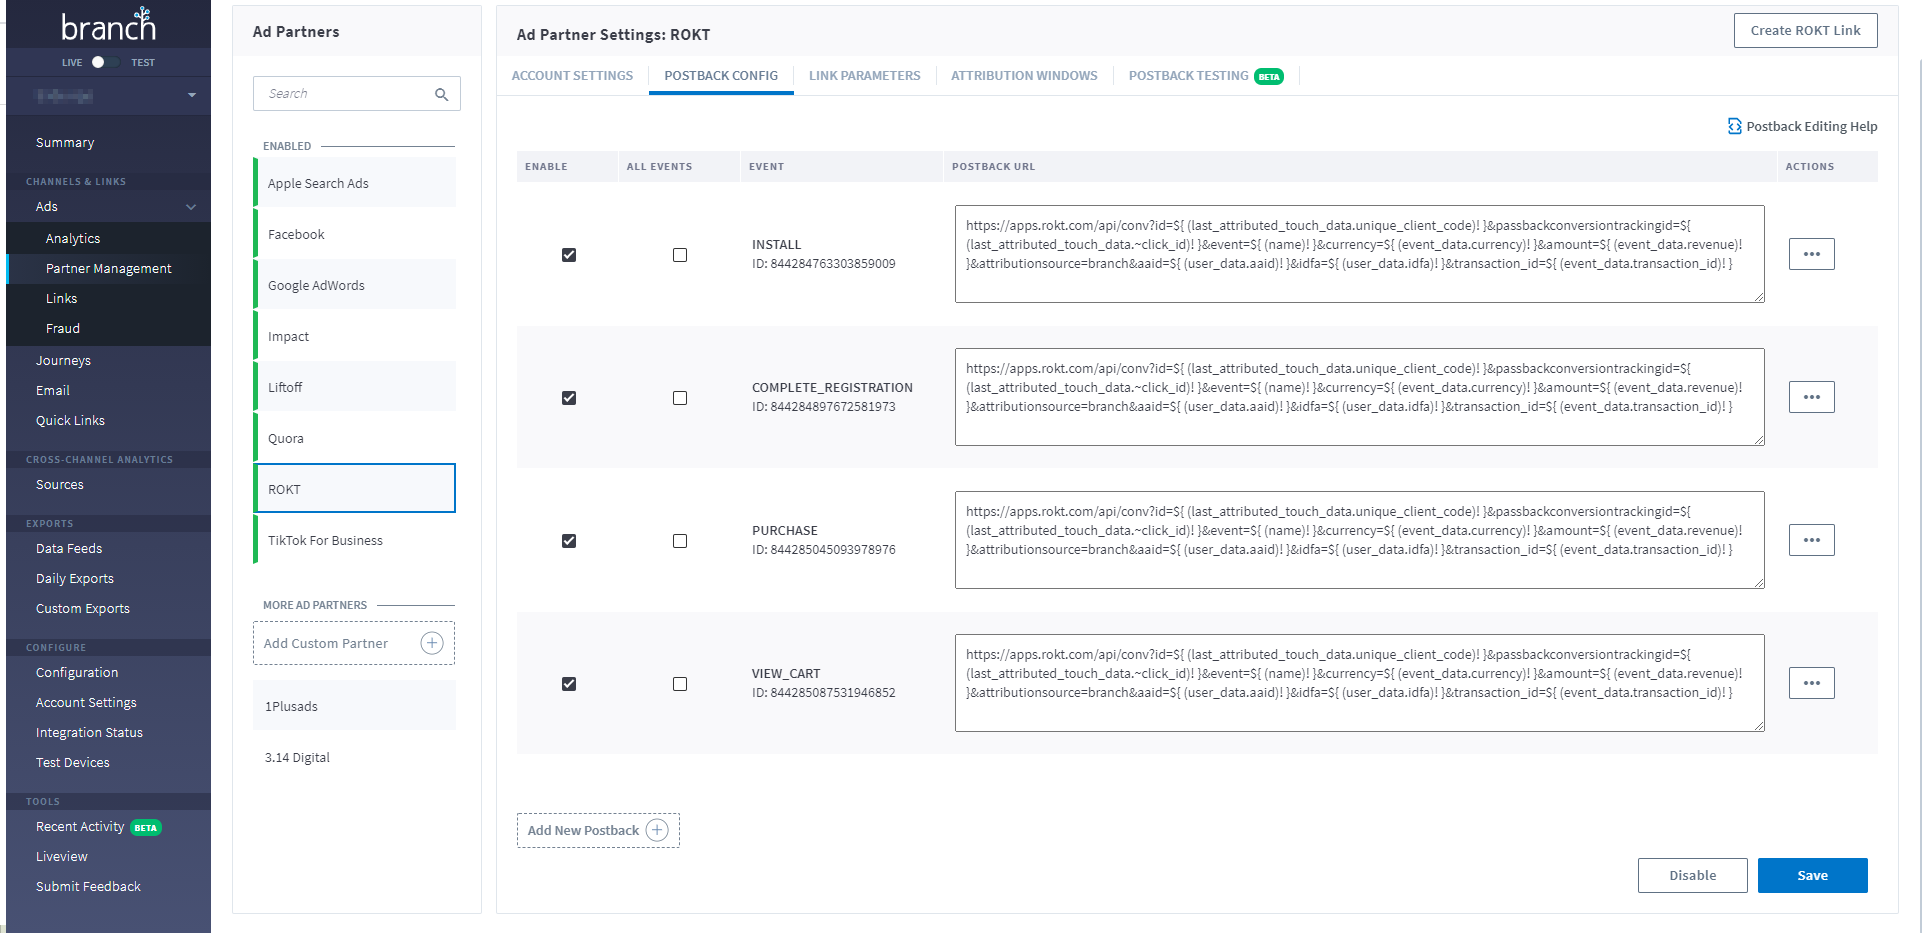
Task: Open the account selector dropdown arrow
Action: click(x=191, y=96)
